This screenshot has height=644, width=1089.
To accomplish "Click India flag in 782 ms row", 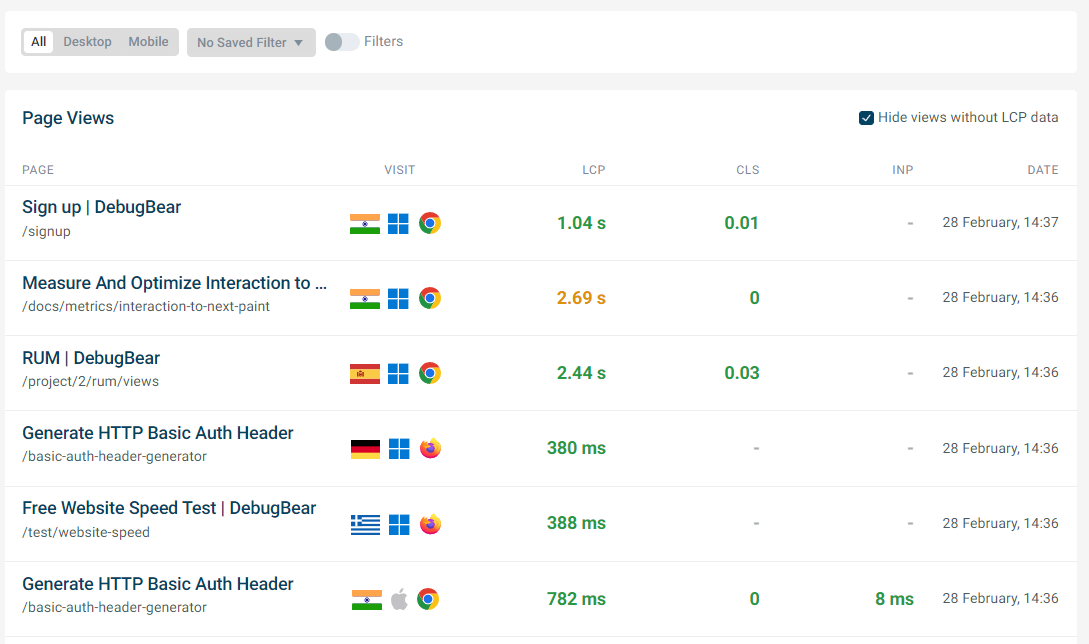I will (x=367, y=600).
